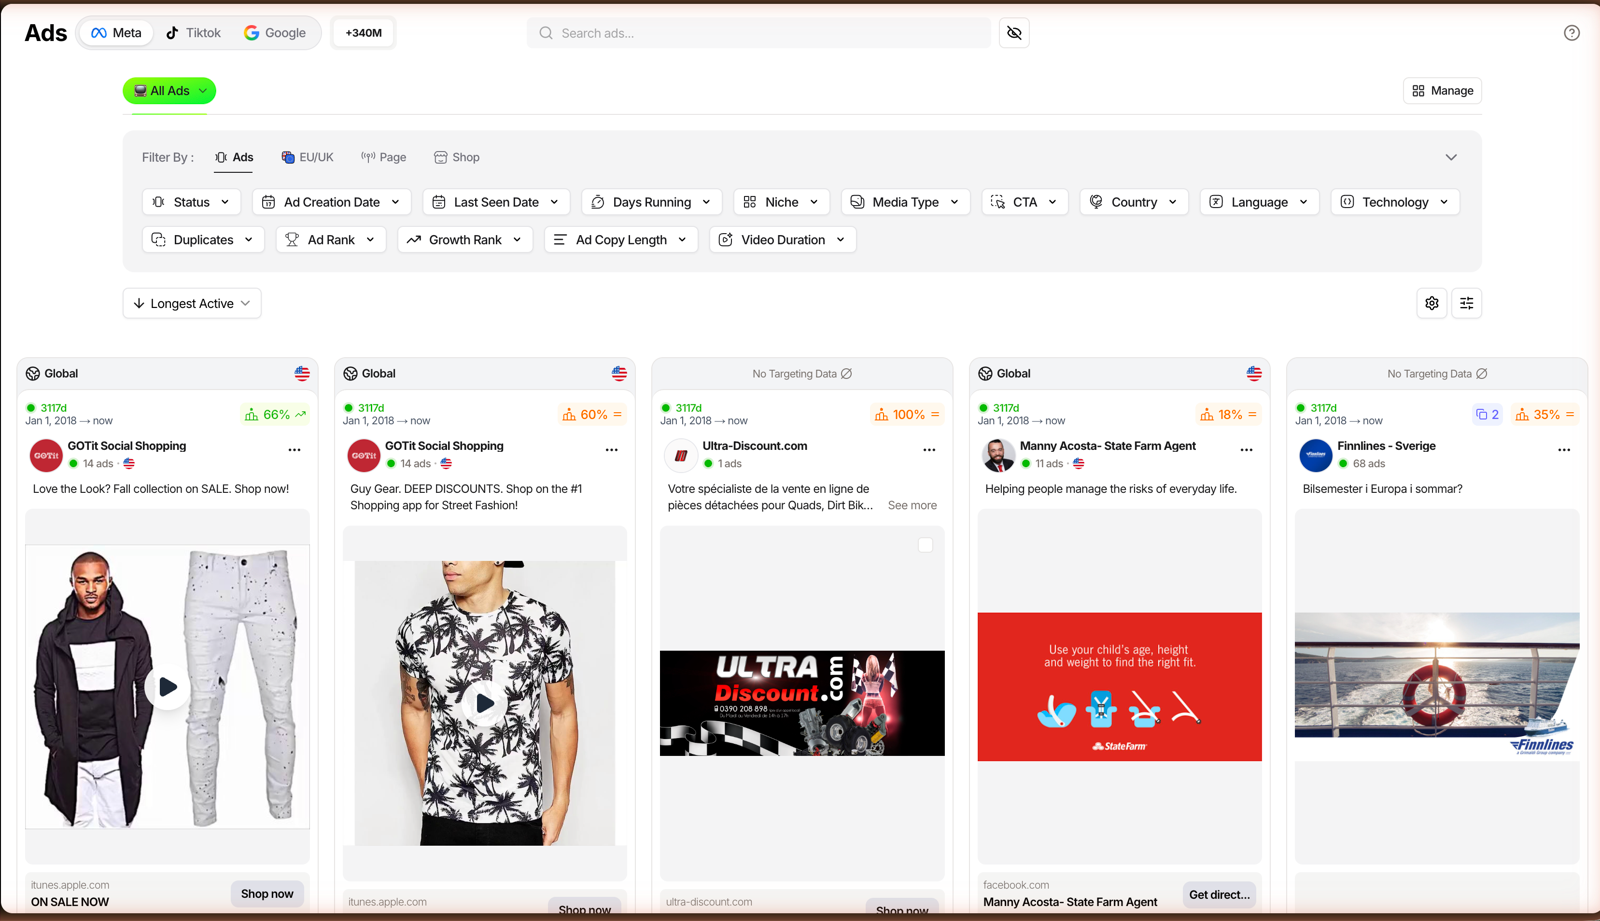Play the video on Love the Look ad
The width and height of the screenshot is (1600, 921).
pos(167,686)
